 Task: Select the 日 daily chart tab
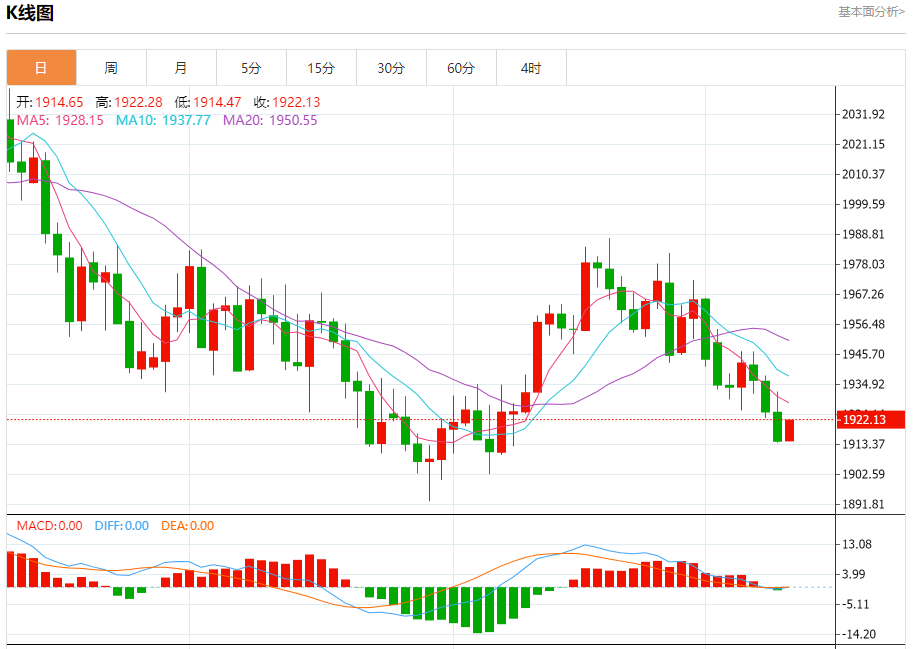41,68
